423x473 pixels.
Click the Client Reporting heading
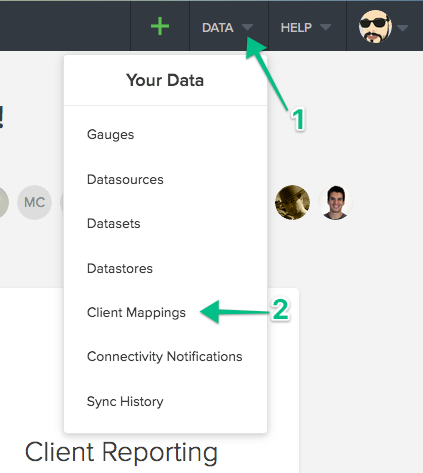121,452
